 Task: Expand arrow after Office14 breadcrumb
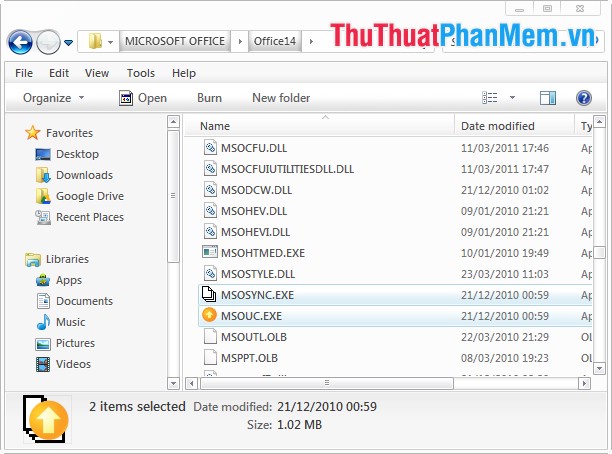(311, 41)
